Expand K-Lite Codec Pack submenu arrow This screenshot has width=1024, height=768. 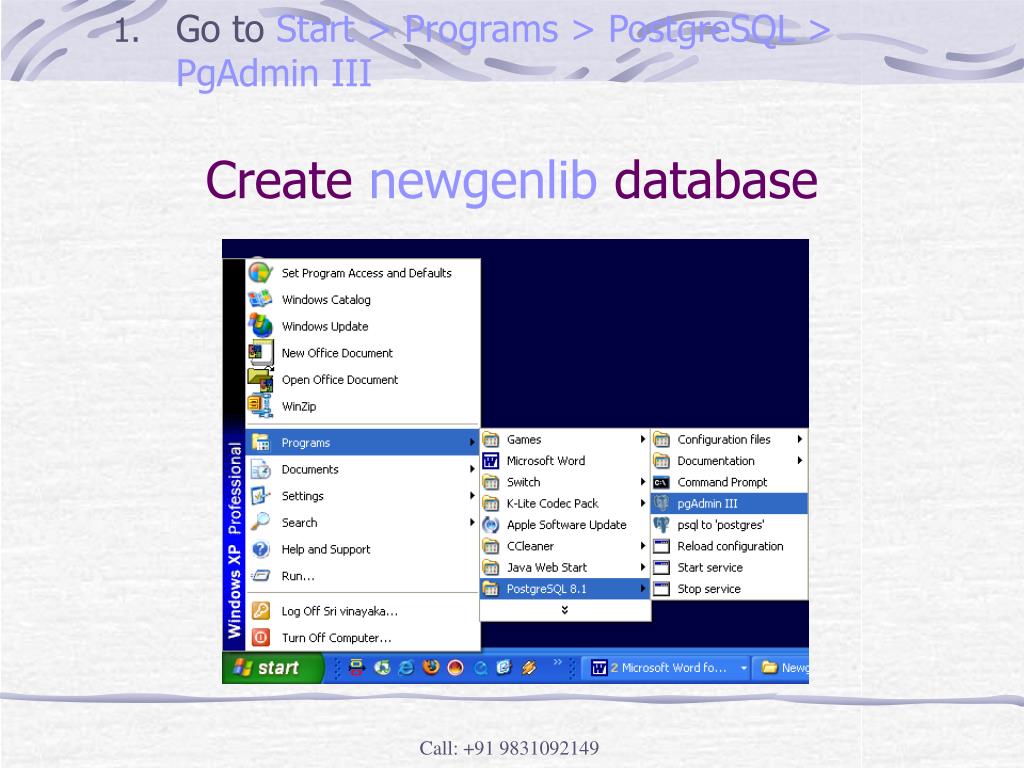pos(643,504)
